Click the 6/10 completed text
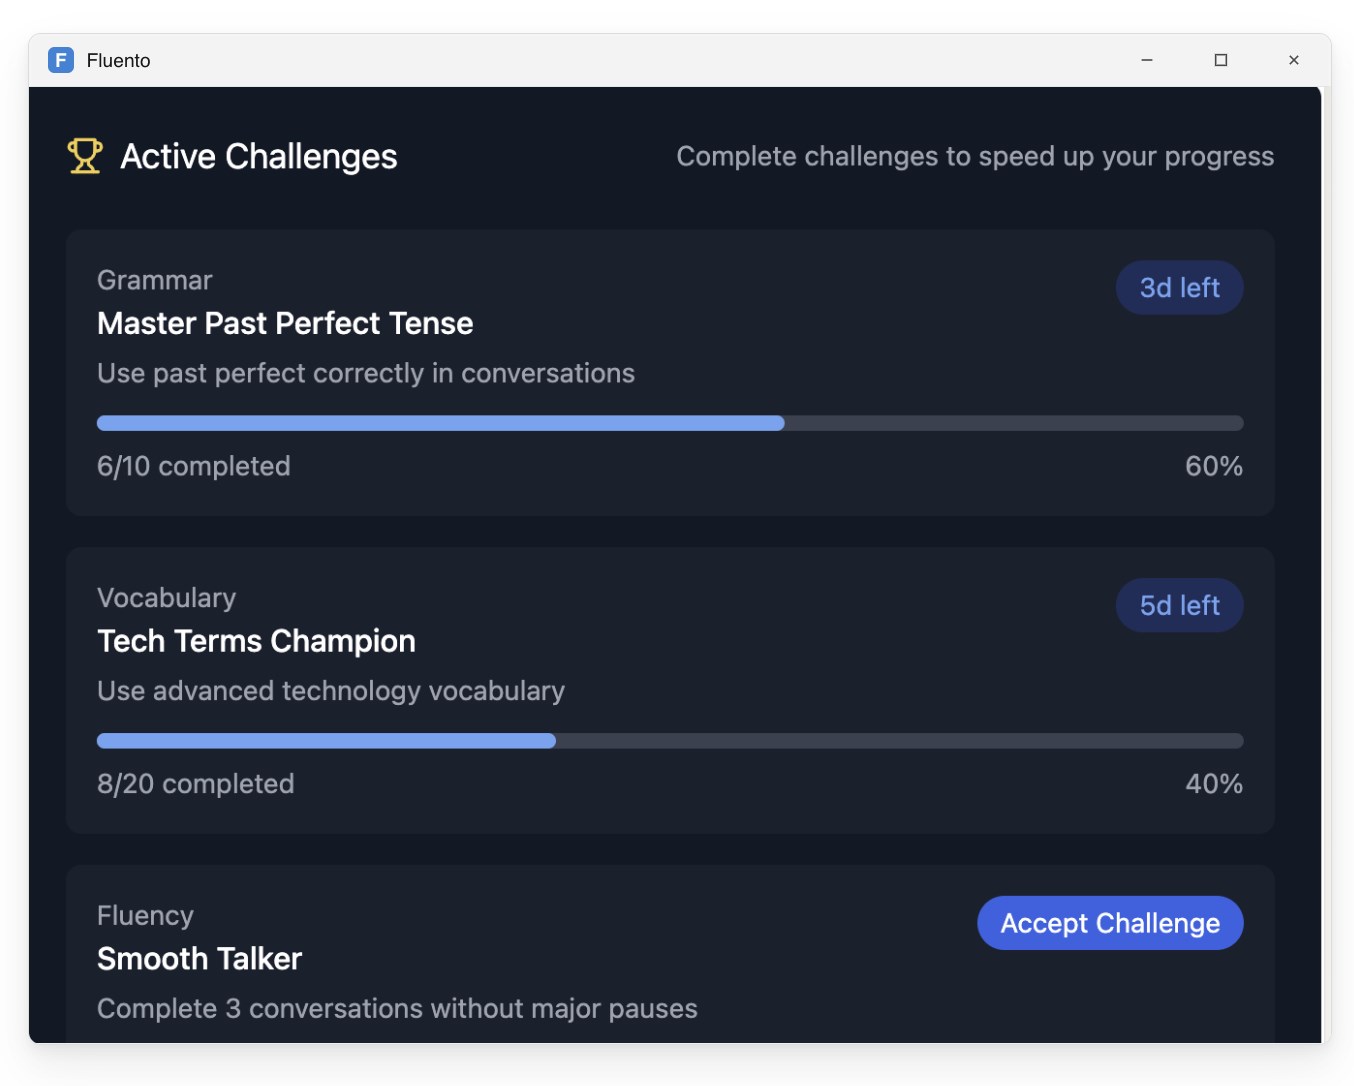This screenshot has width=1354, height=1086. [x=194, y=466]
